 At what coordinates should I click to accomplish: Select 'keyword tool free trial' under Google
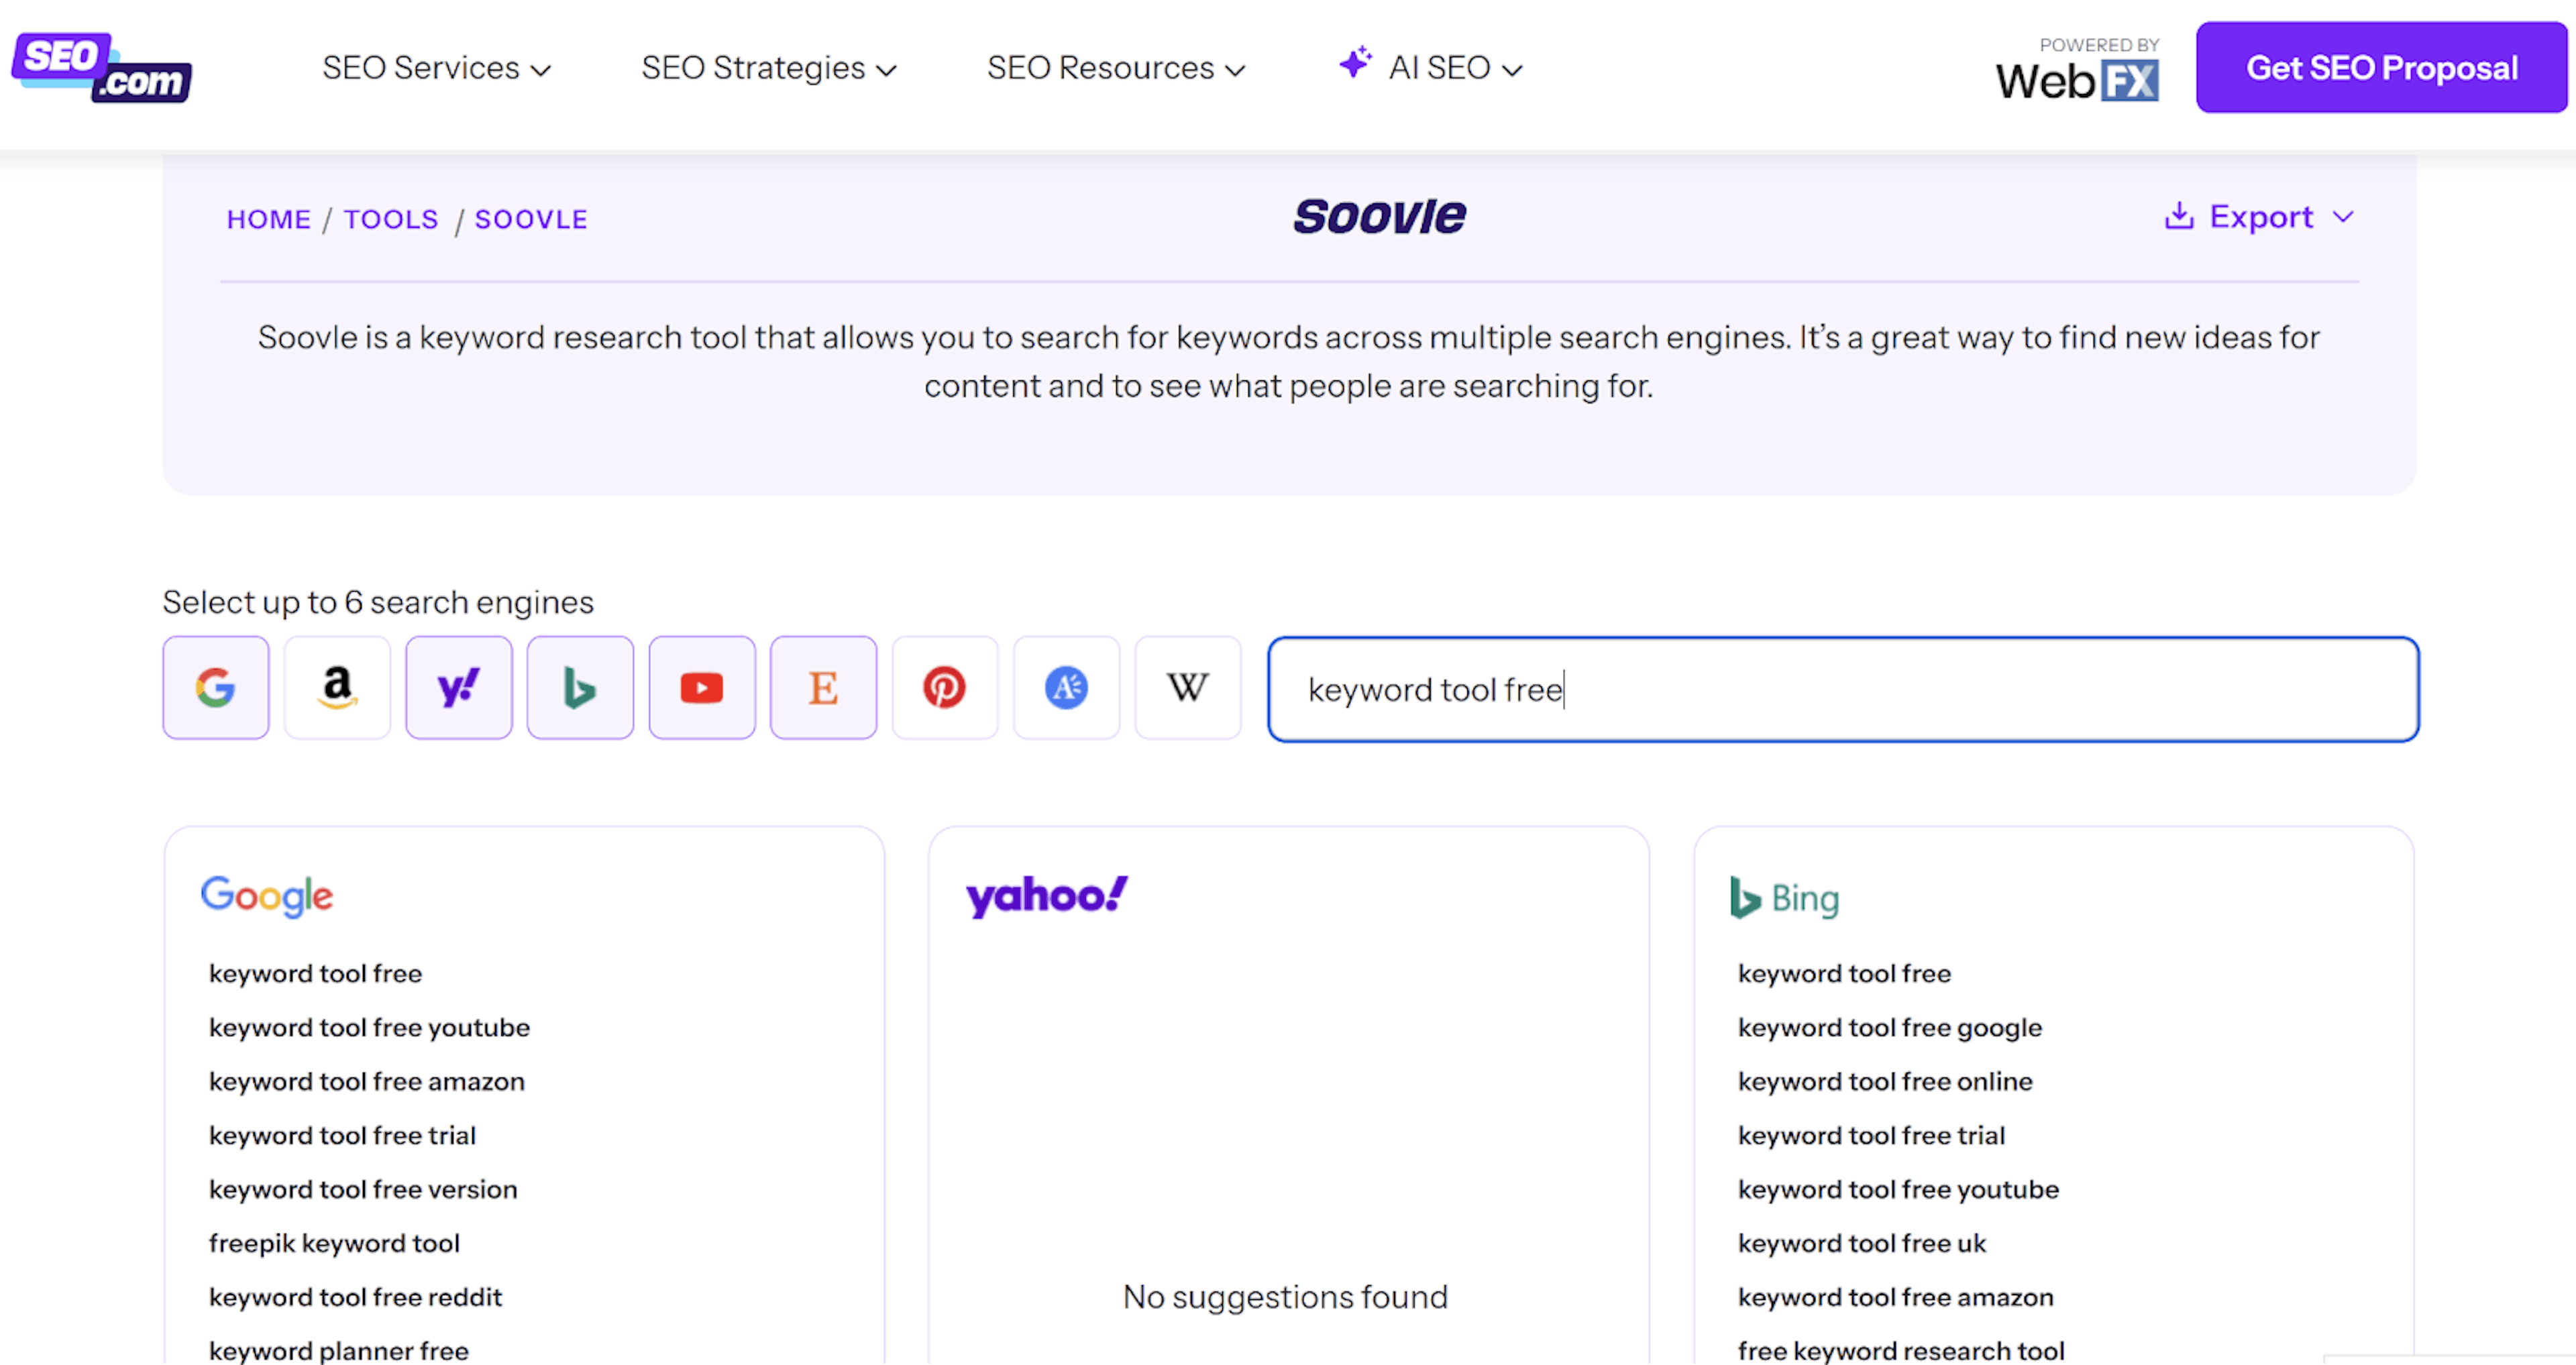342,1136
